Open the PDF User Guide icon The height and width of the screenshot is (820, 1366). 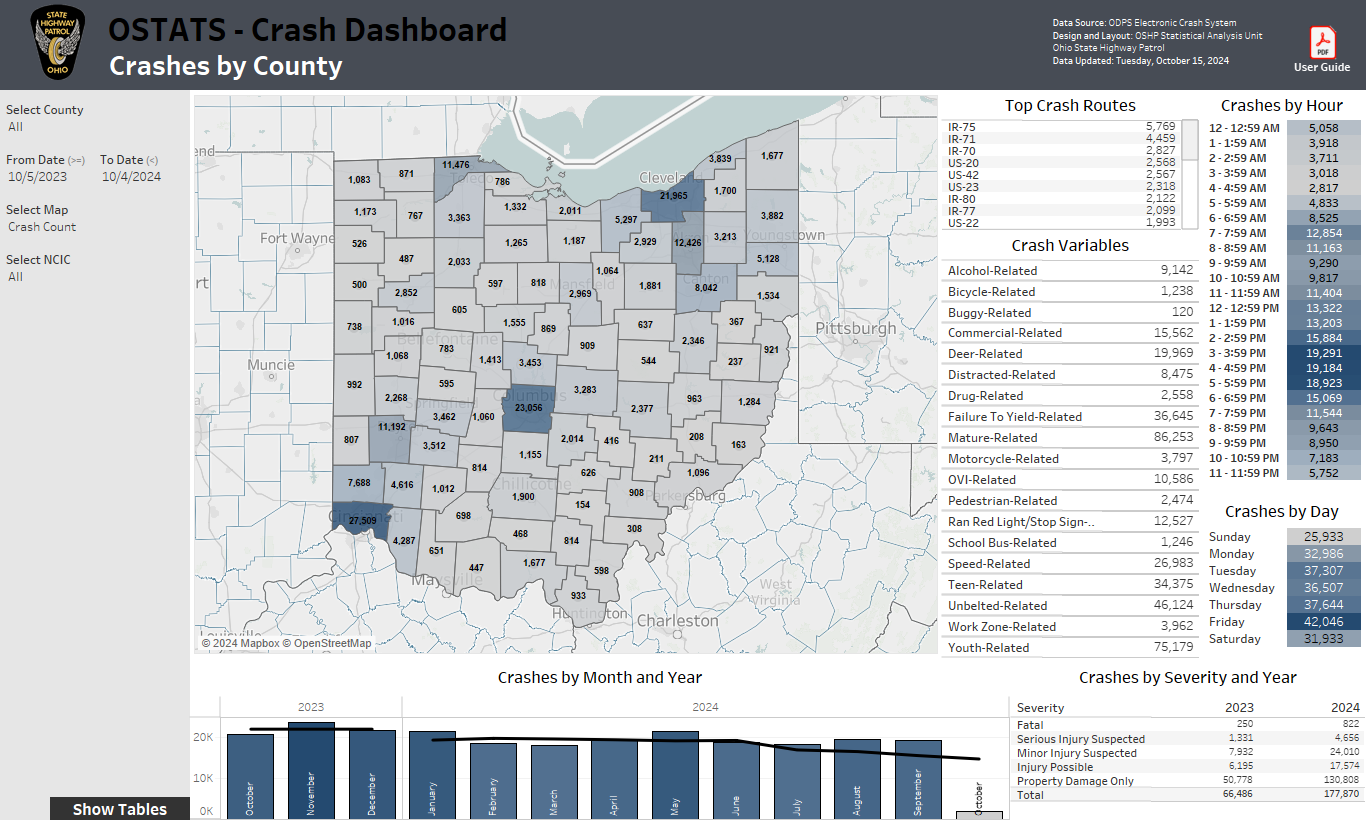click(x=1322, y=43)
